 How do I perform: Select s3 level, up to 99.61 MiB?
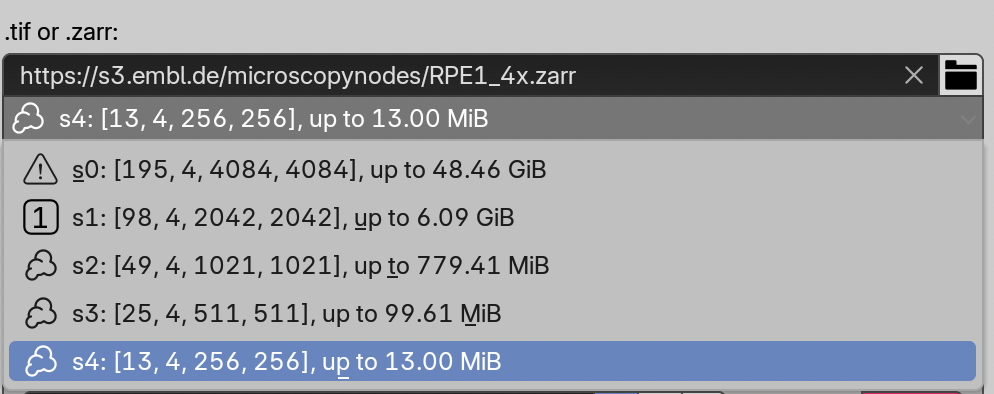tap(492, 314)
